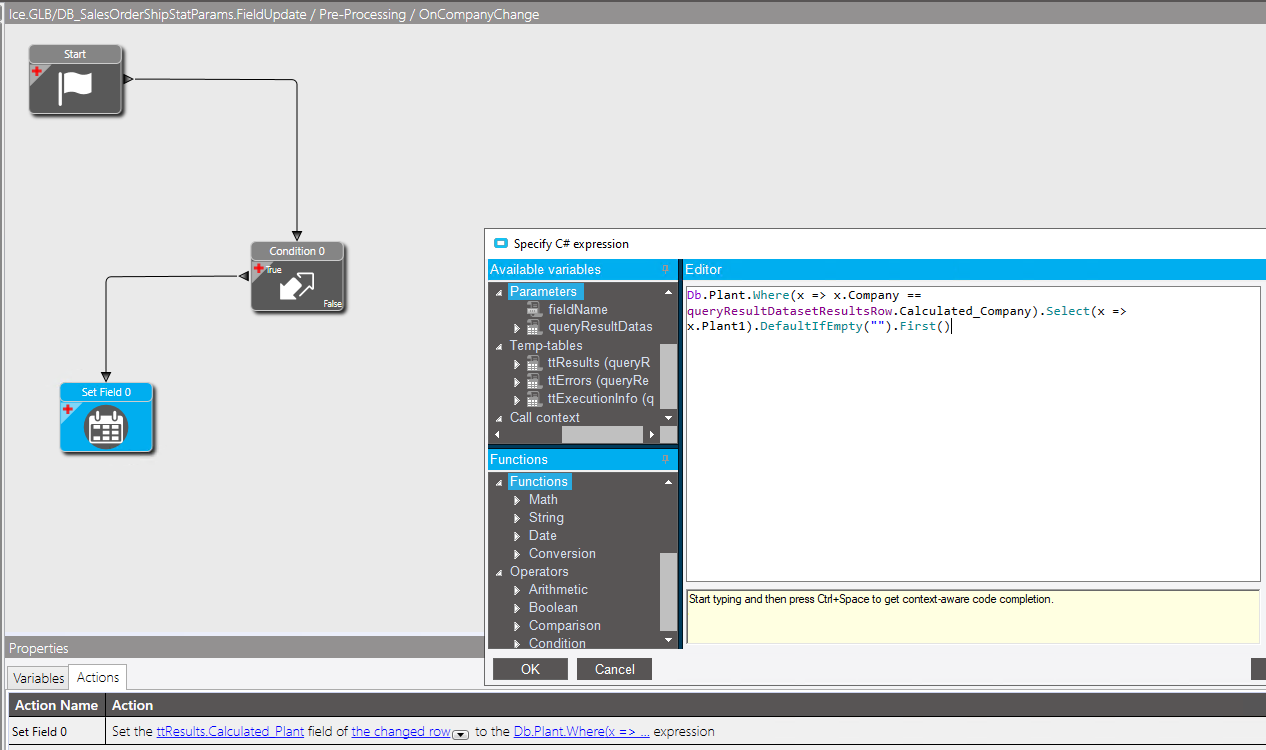
Task: Click the OK button
Action: [531, 669]
